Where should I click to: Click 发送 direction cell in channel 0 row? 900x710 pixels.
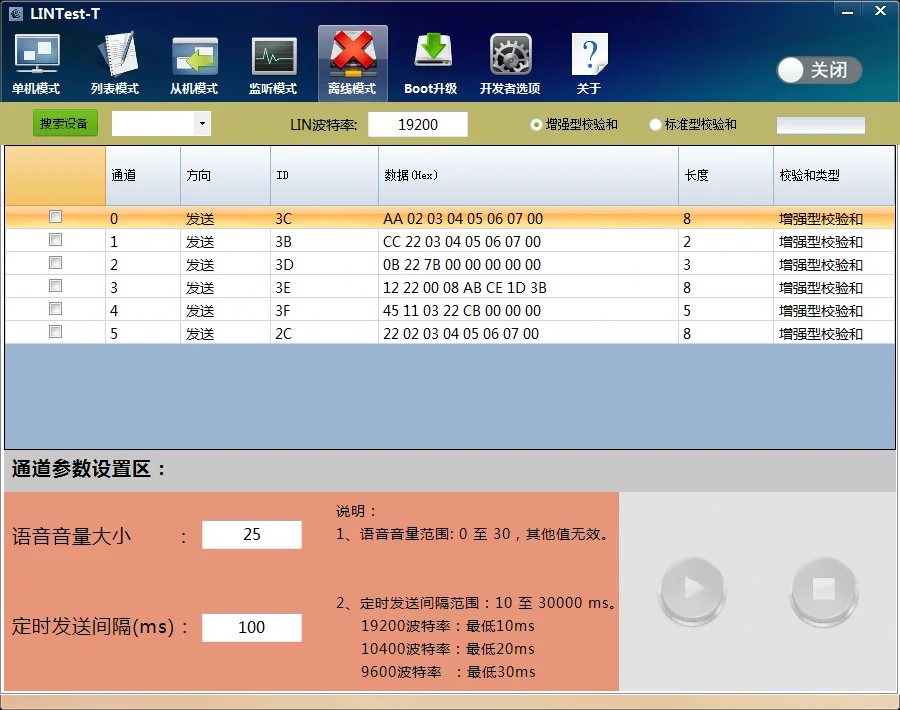click(226, 219)
